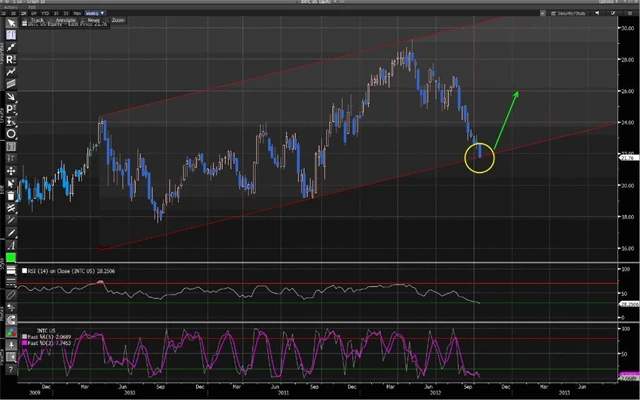Select the Max time range
Viewport: 640px width, 400px height.
tap(77, 13)
